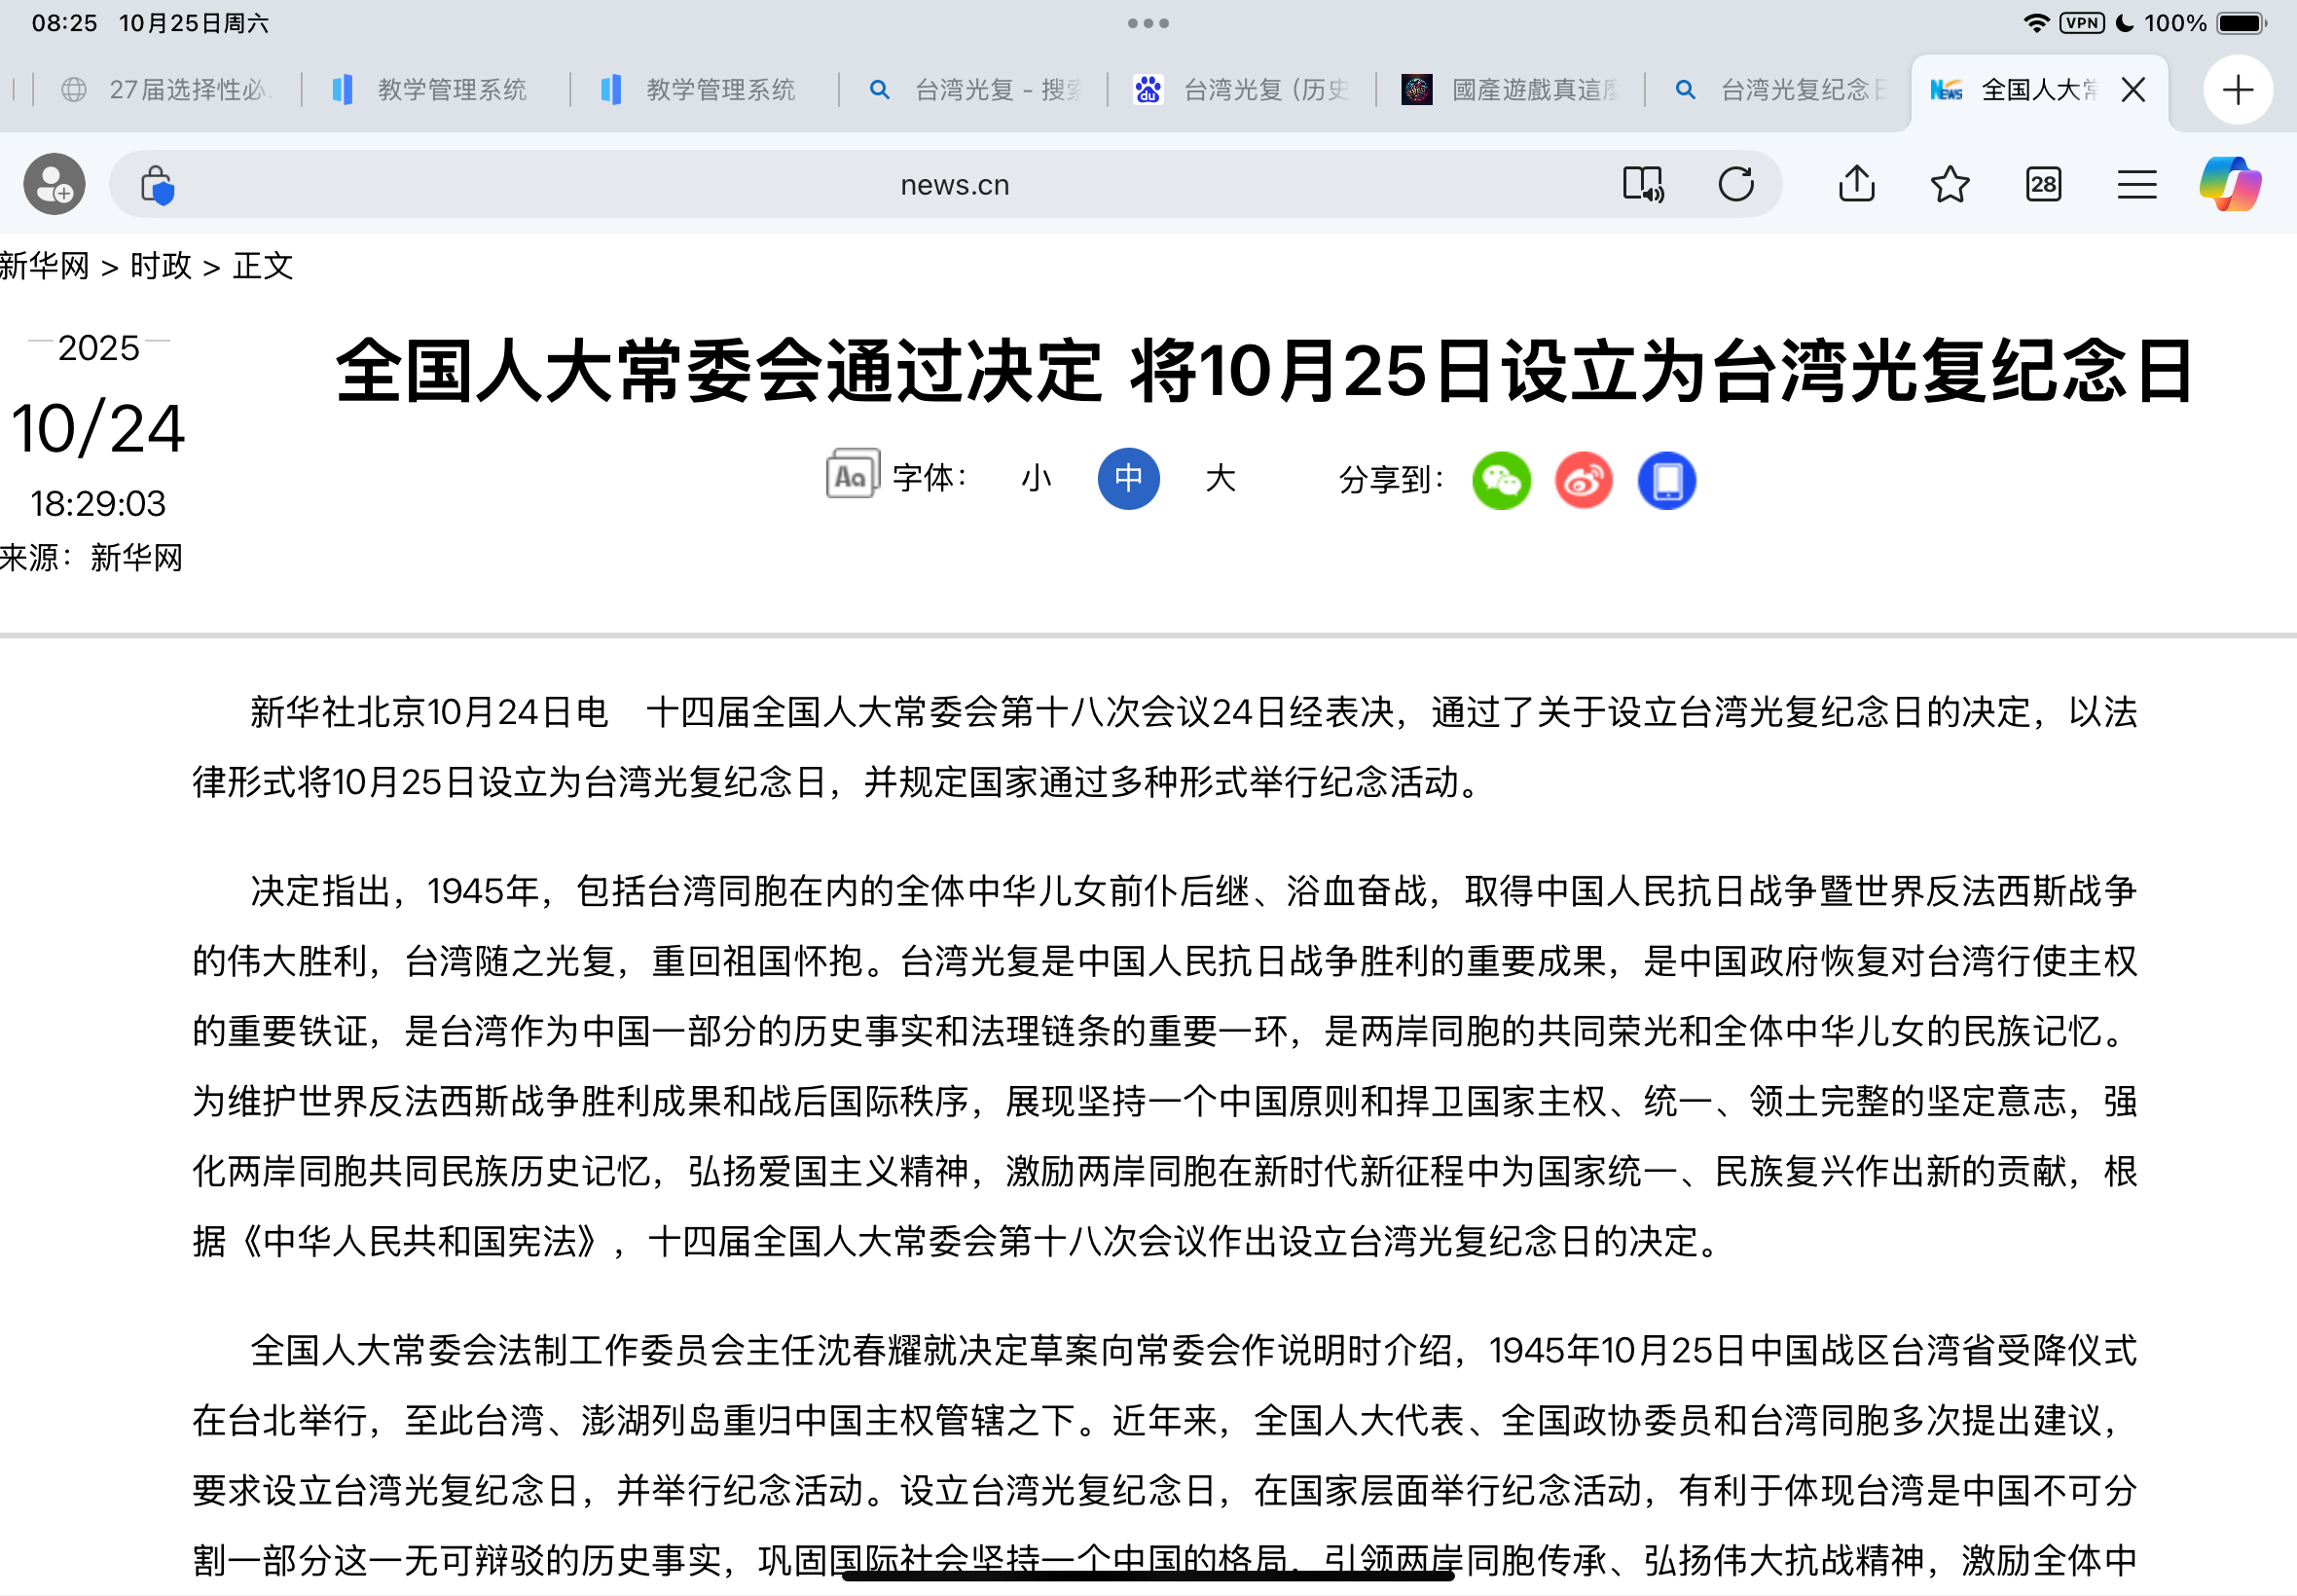Select small font size 小
Image resolution: width=2297 pixels, height=1596 pixels.
(x=1036, y=479)
